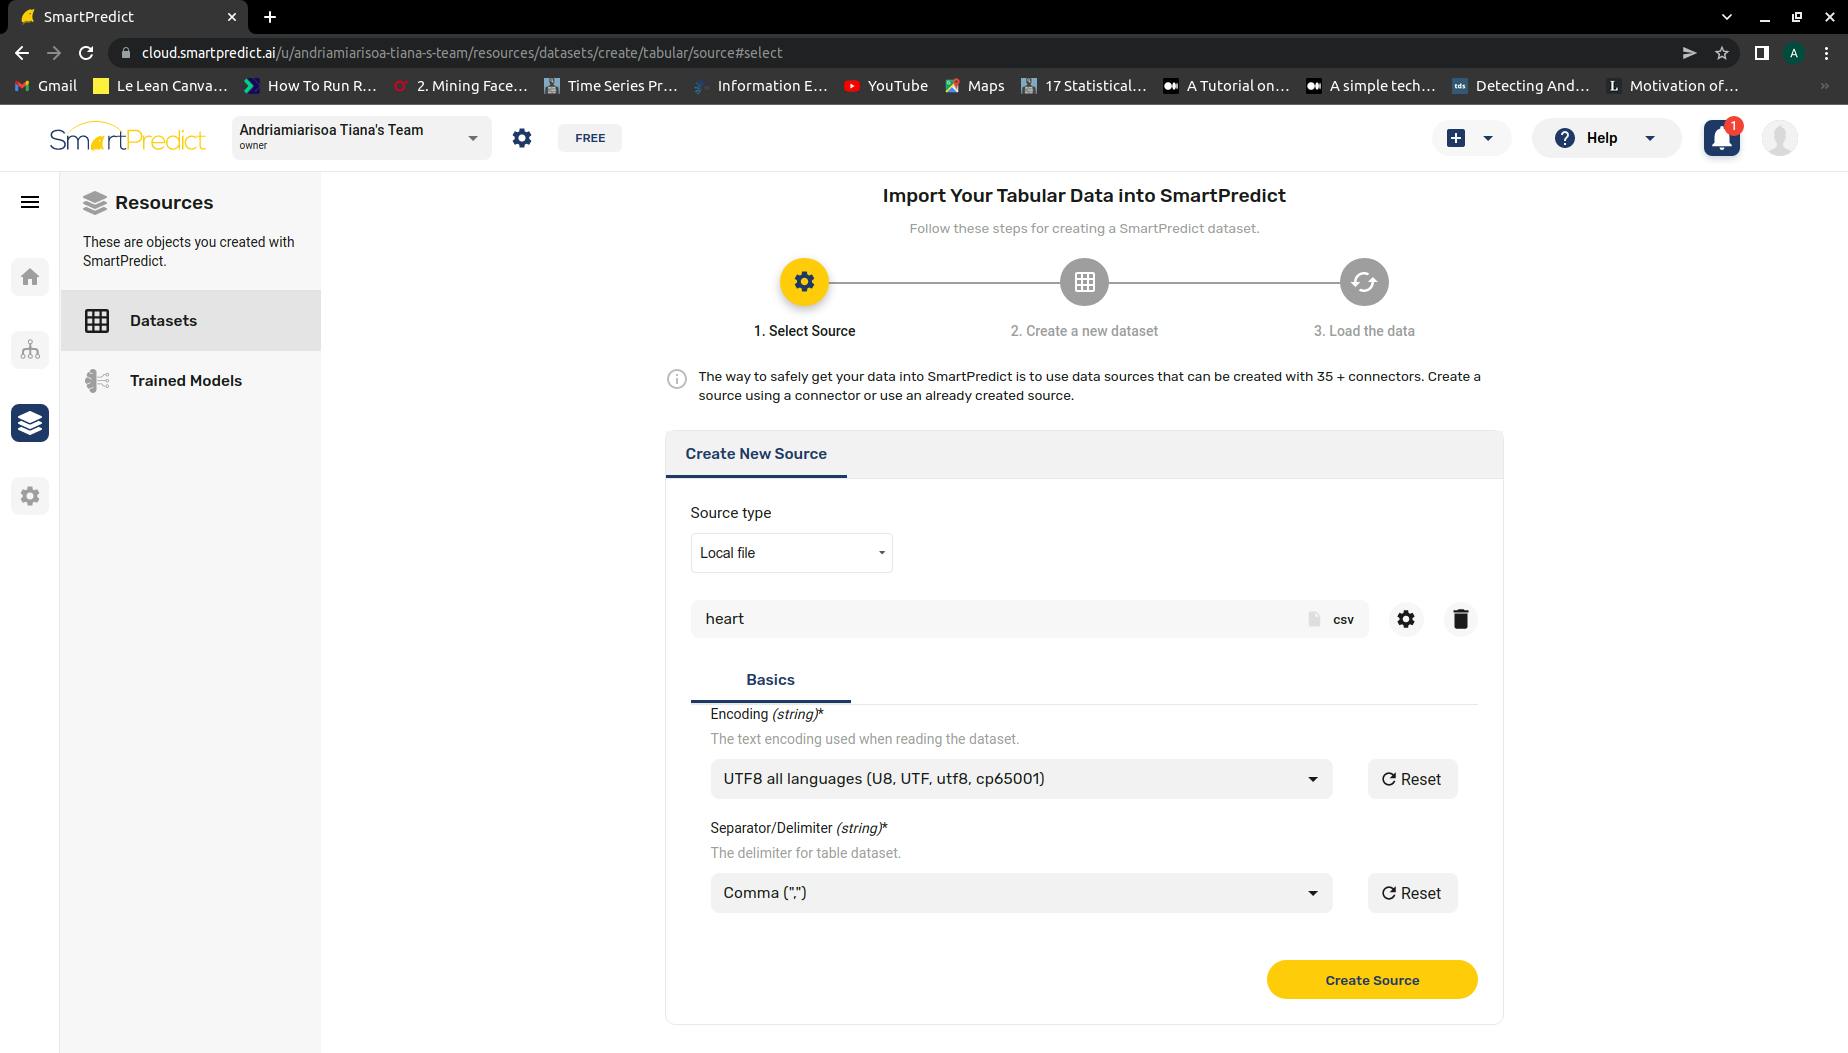Viewport: 1848px width, 1053px height.
Task: Open the 17 Statistical... bookmark
Action: point(1083,86)
